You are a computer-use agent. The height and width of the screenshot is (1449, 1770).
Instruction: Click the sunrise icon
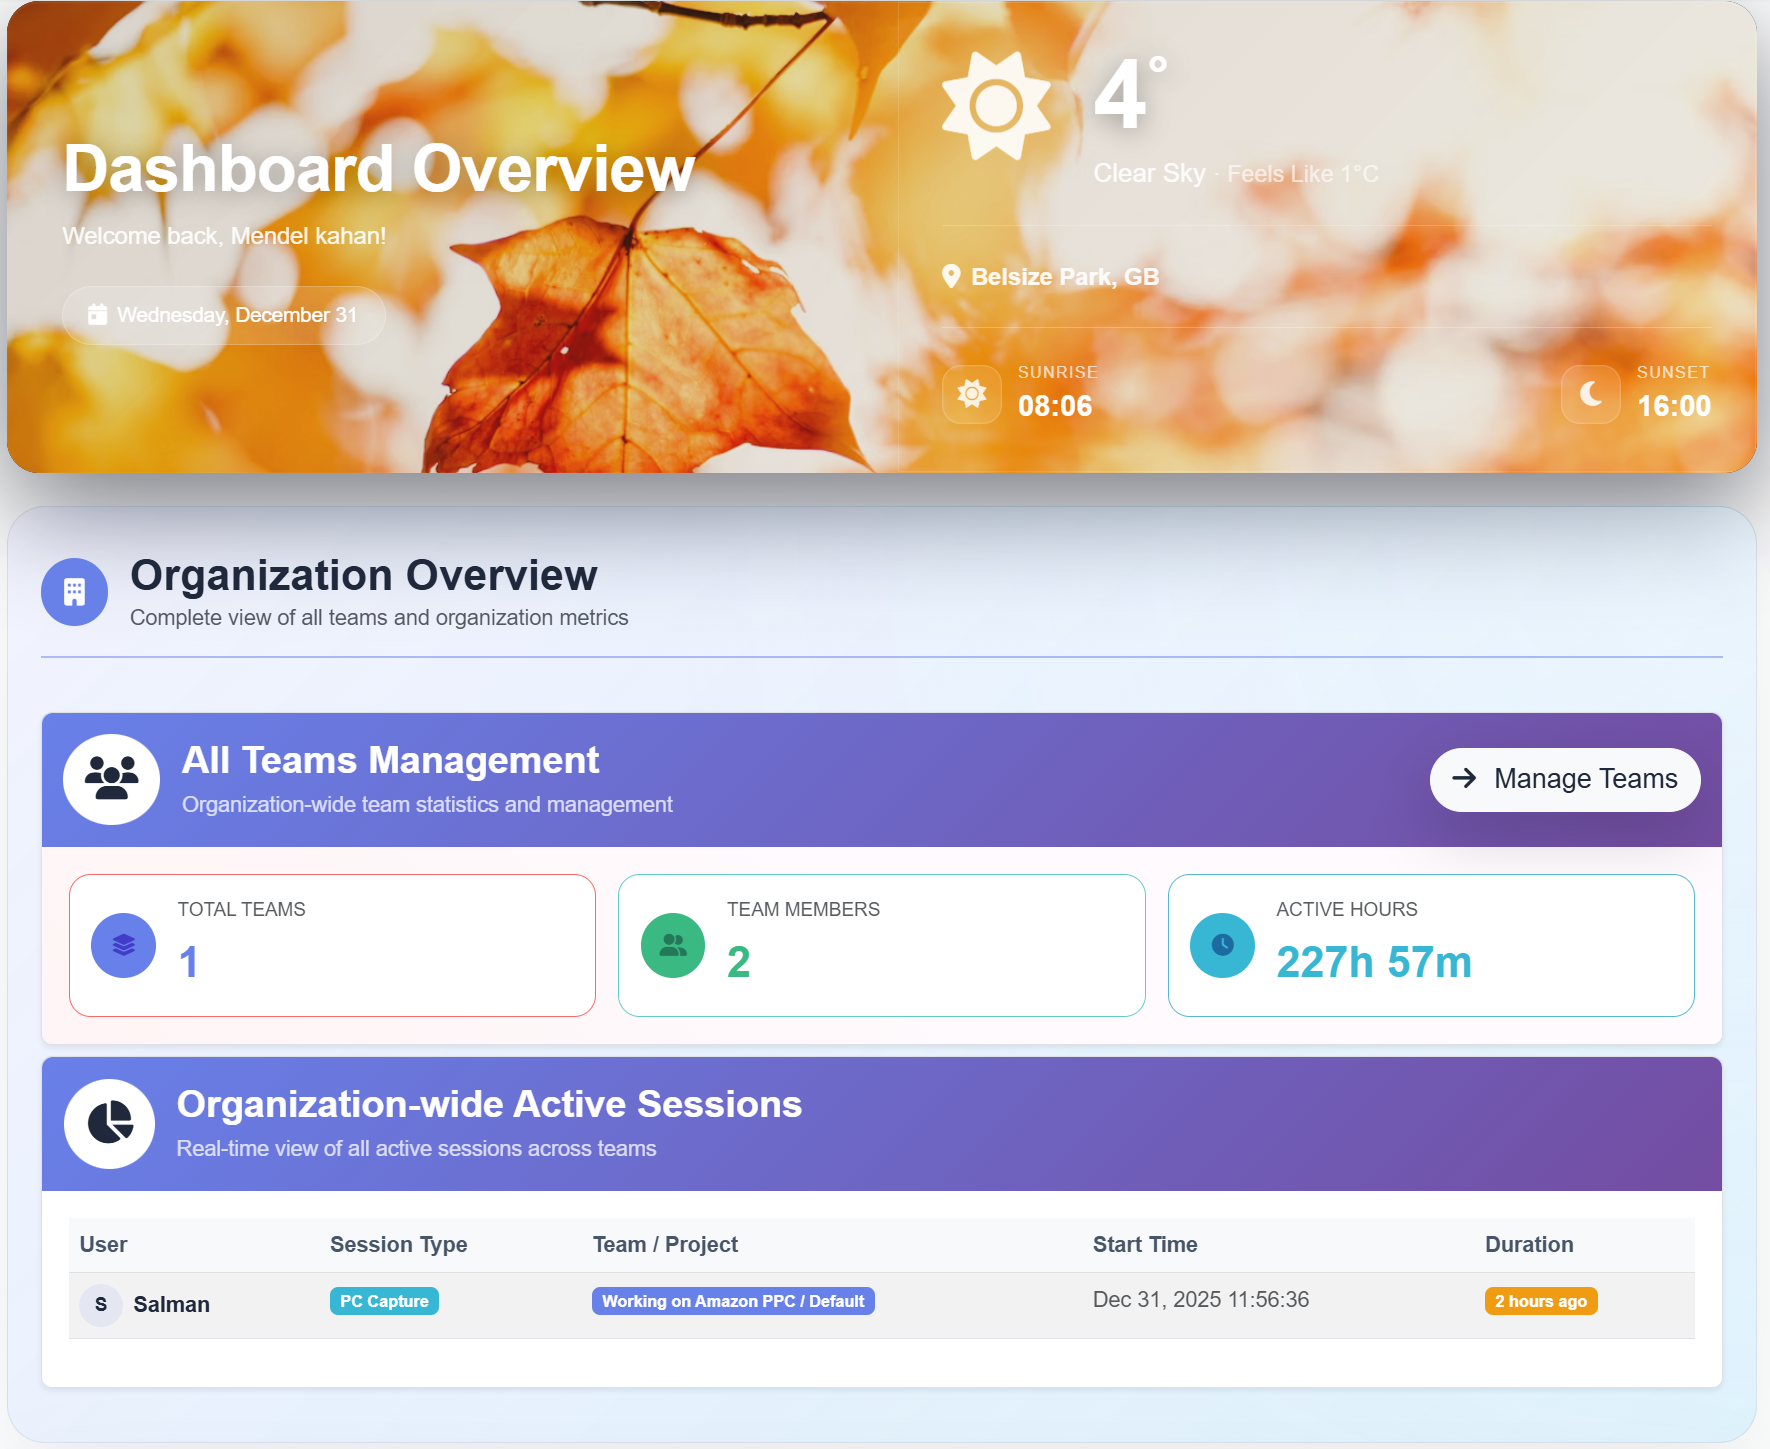coord(970,394)
